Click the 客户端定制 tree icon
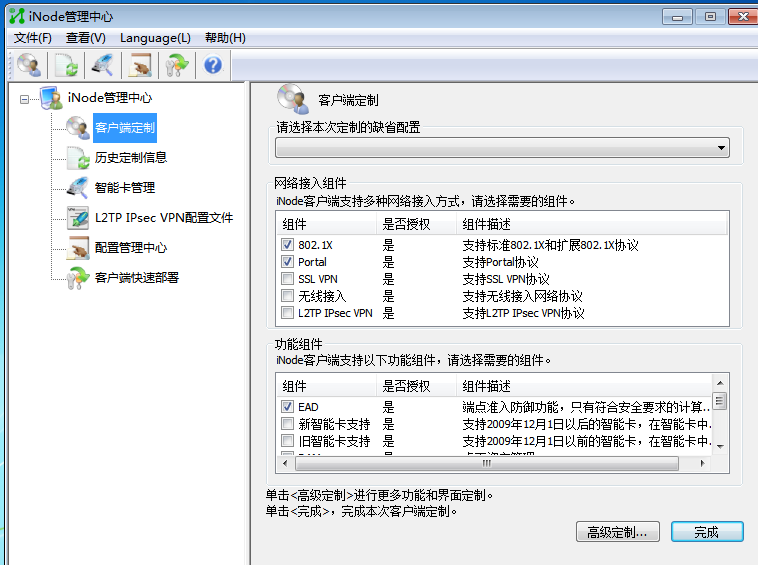This screenshot has height=565, width=758. click(x=78, y=128)
